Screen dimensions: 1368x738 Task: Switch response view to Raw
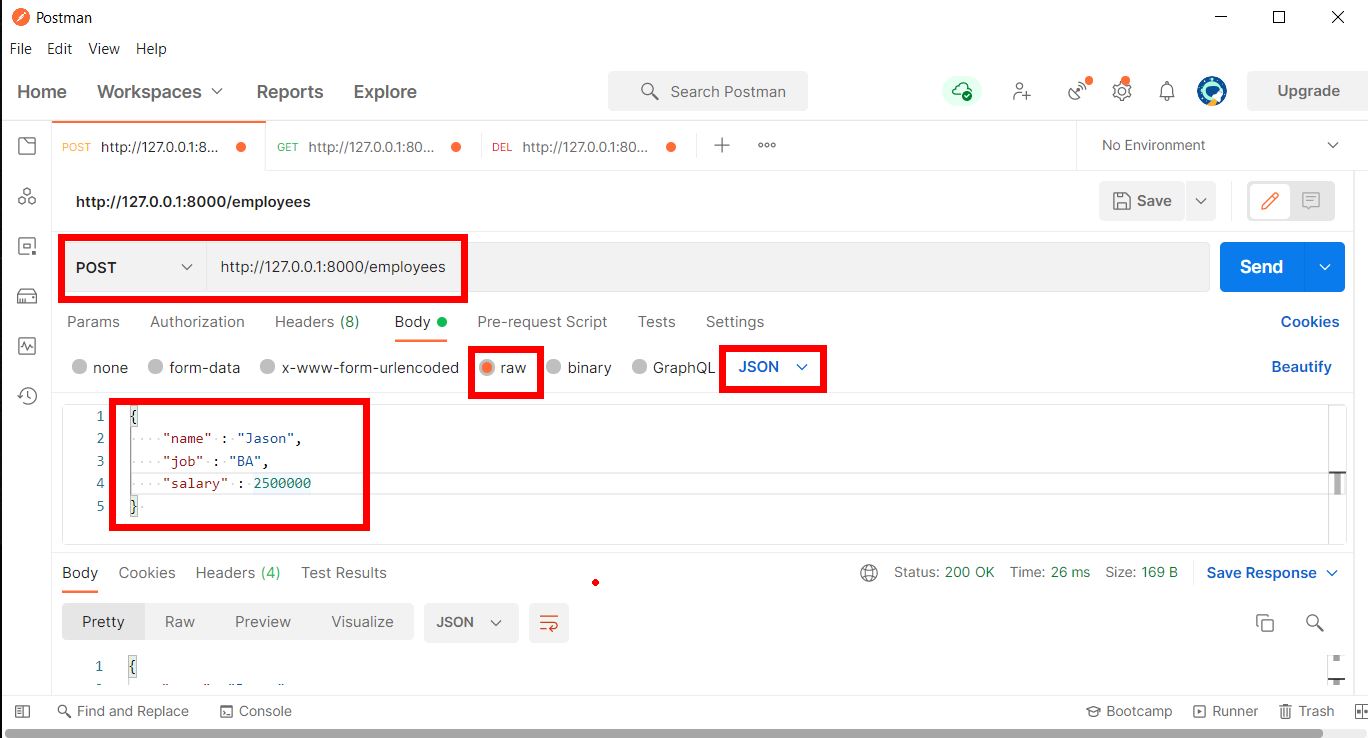(180, 622)
